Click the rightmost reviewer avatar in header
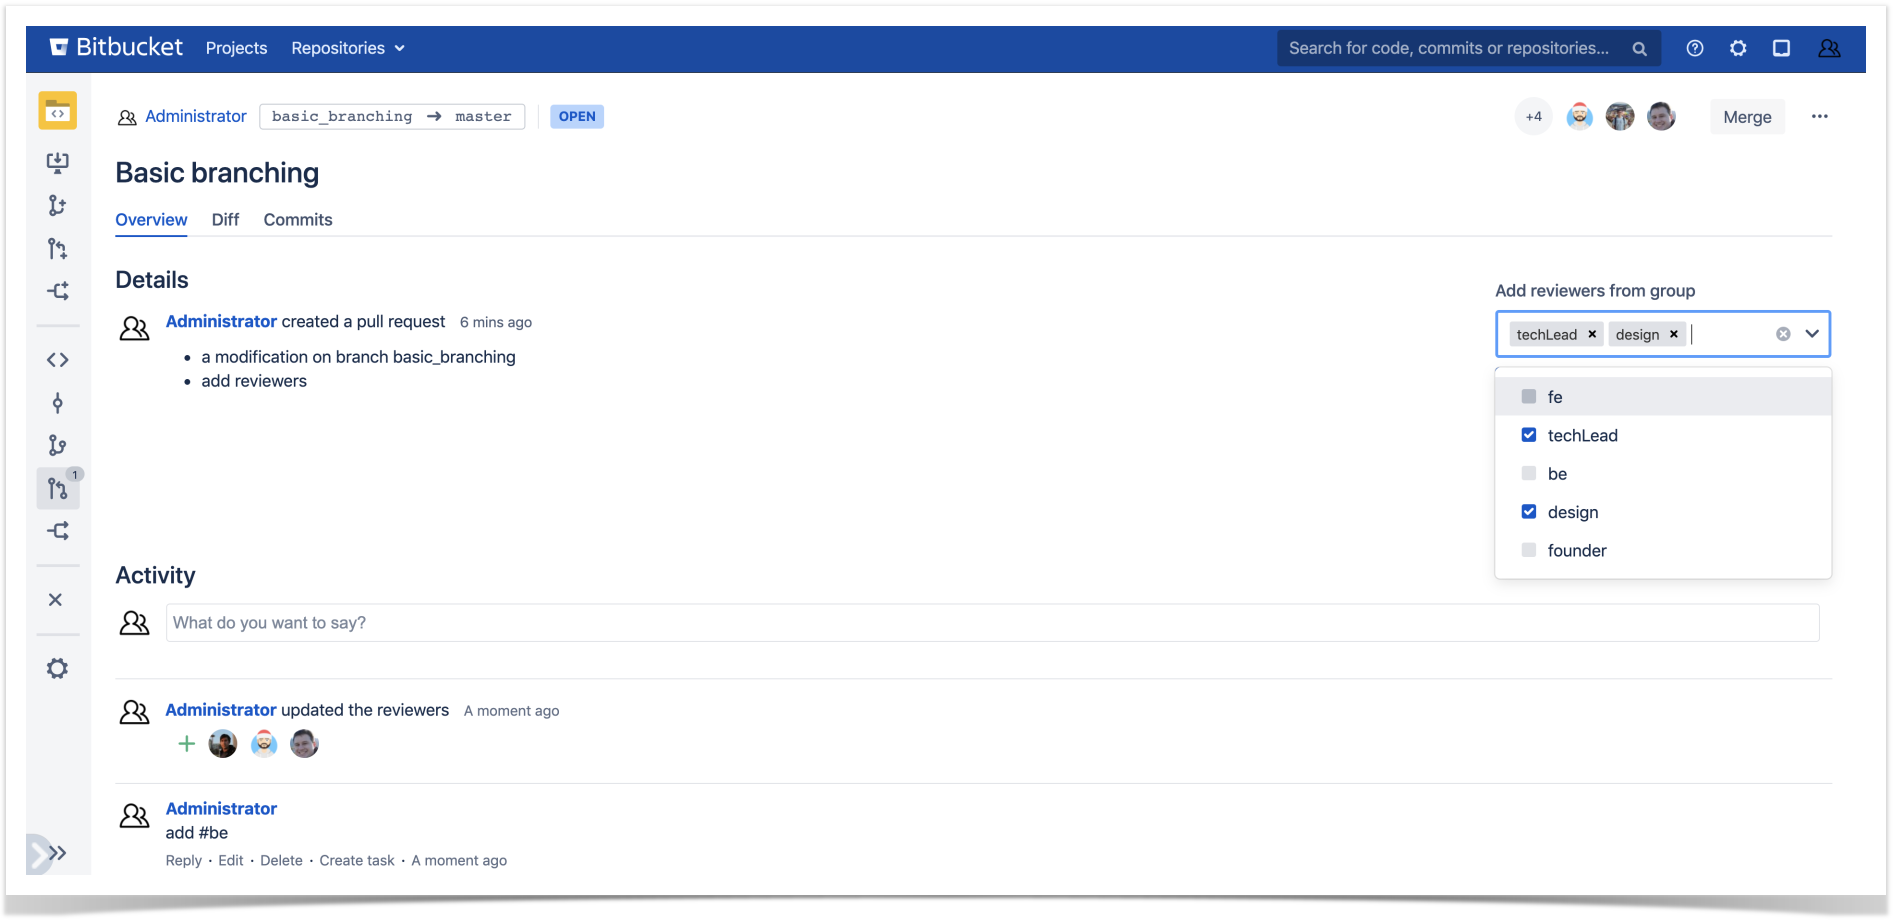Screen dimensions: 1900x924 tap(1661, 116)
